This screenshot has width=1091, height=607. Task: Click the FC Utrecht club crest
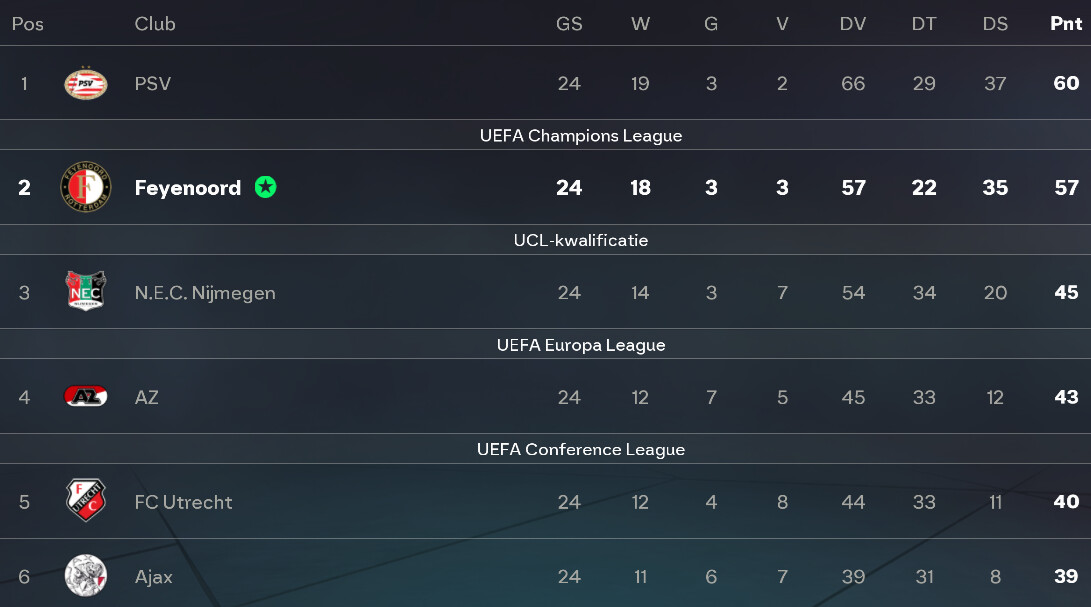tap(85, 501)
